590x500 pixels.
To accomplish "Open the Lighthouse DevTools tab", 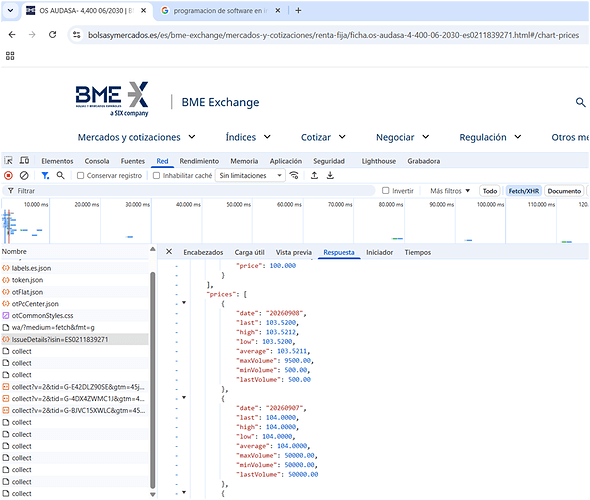I will pyautogui.click(x=379, y=161).
